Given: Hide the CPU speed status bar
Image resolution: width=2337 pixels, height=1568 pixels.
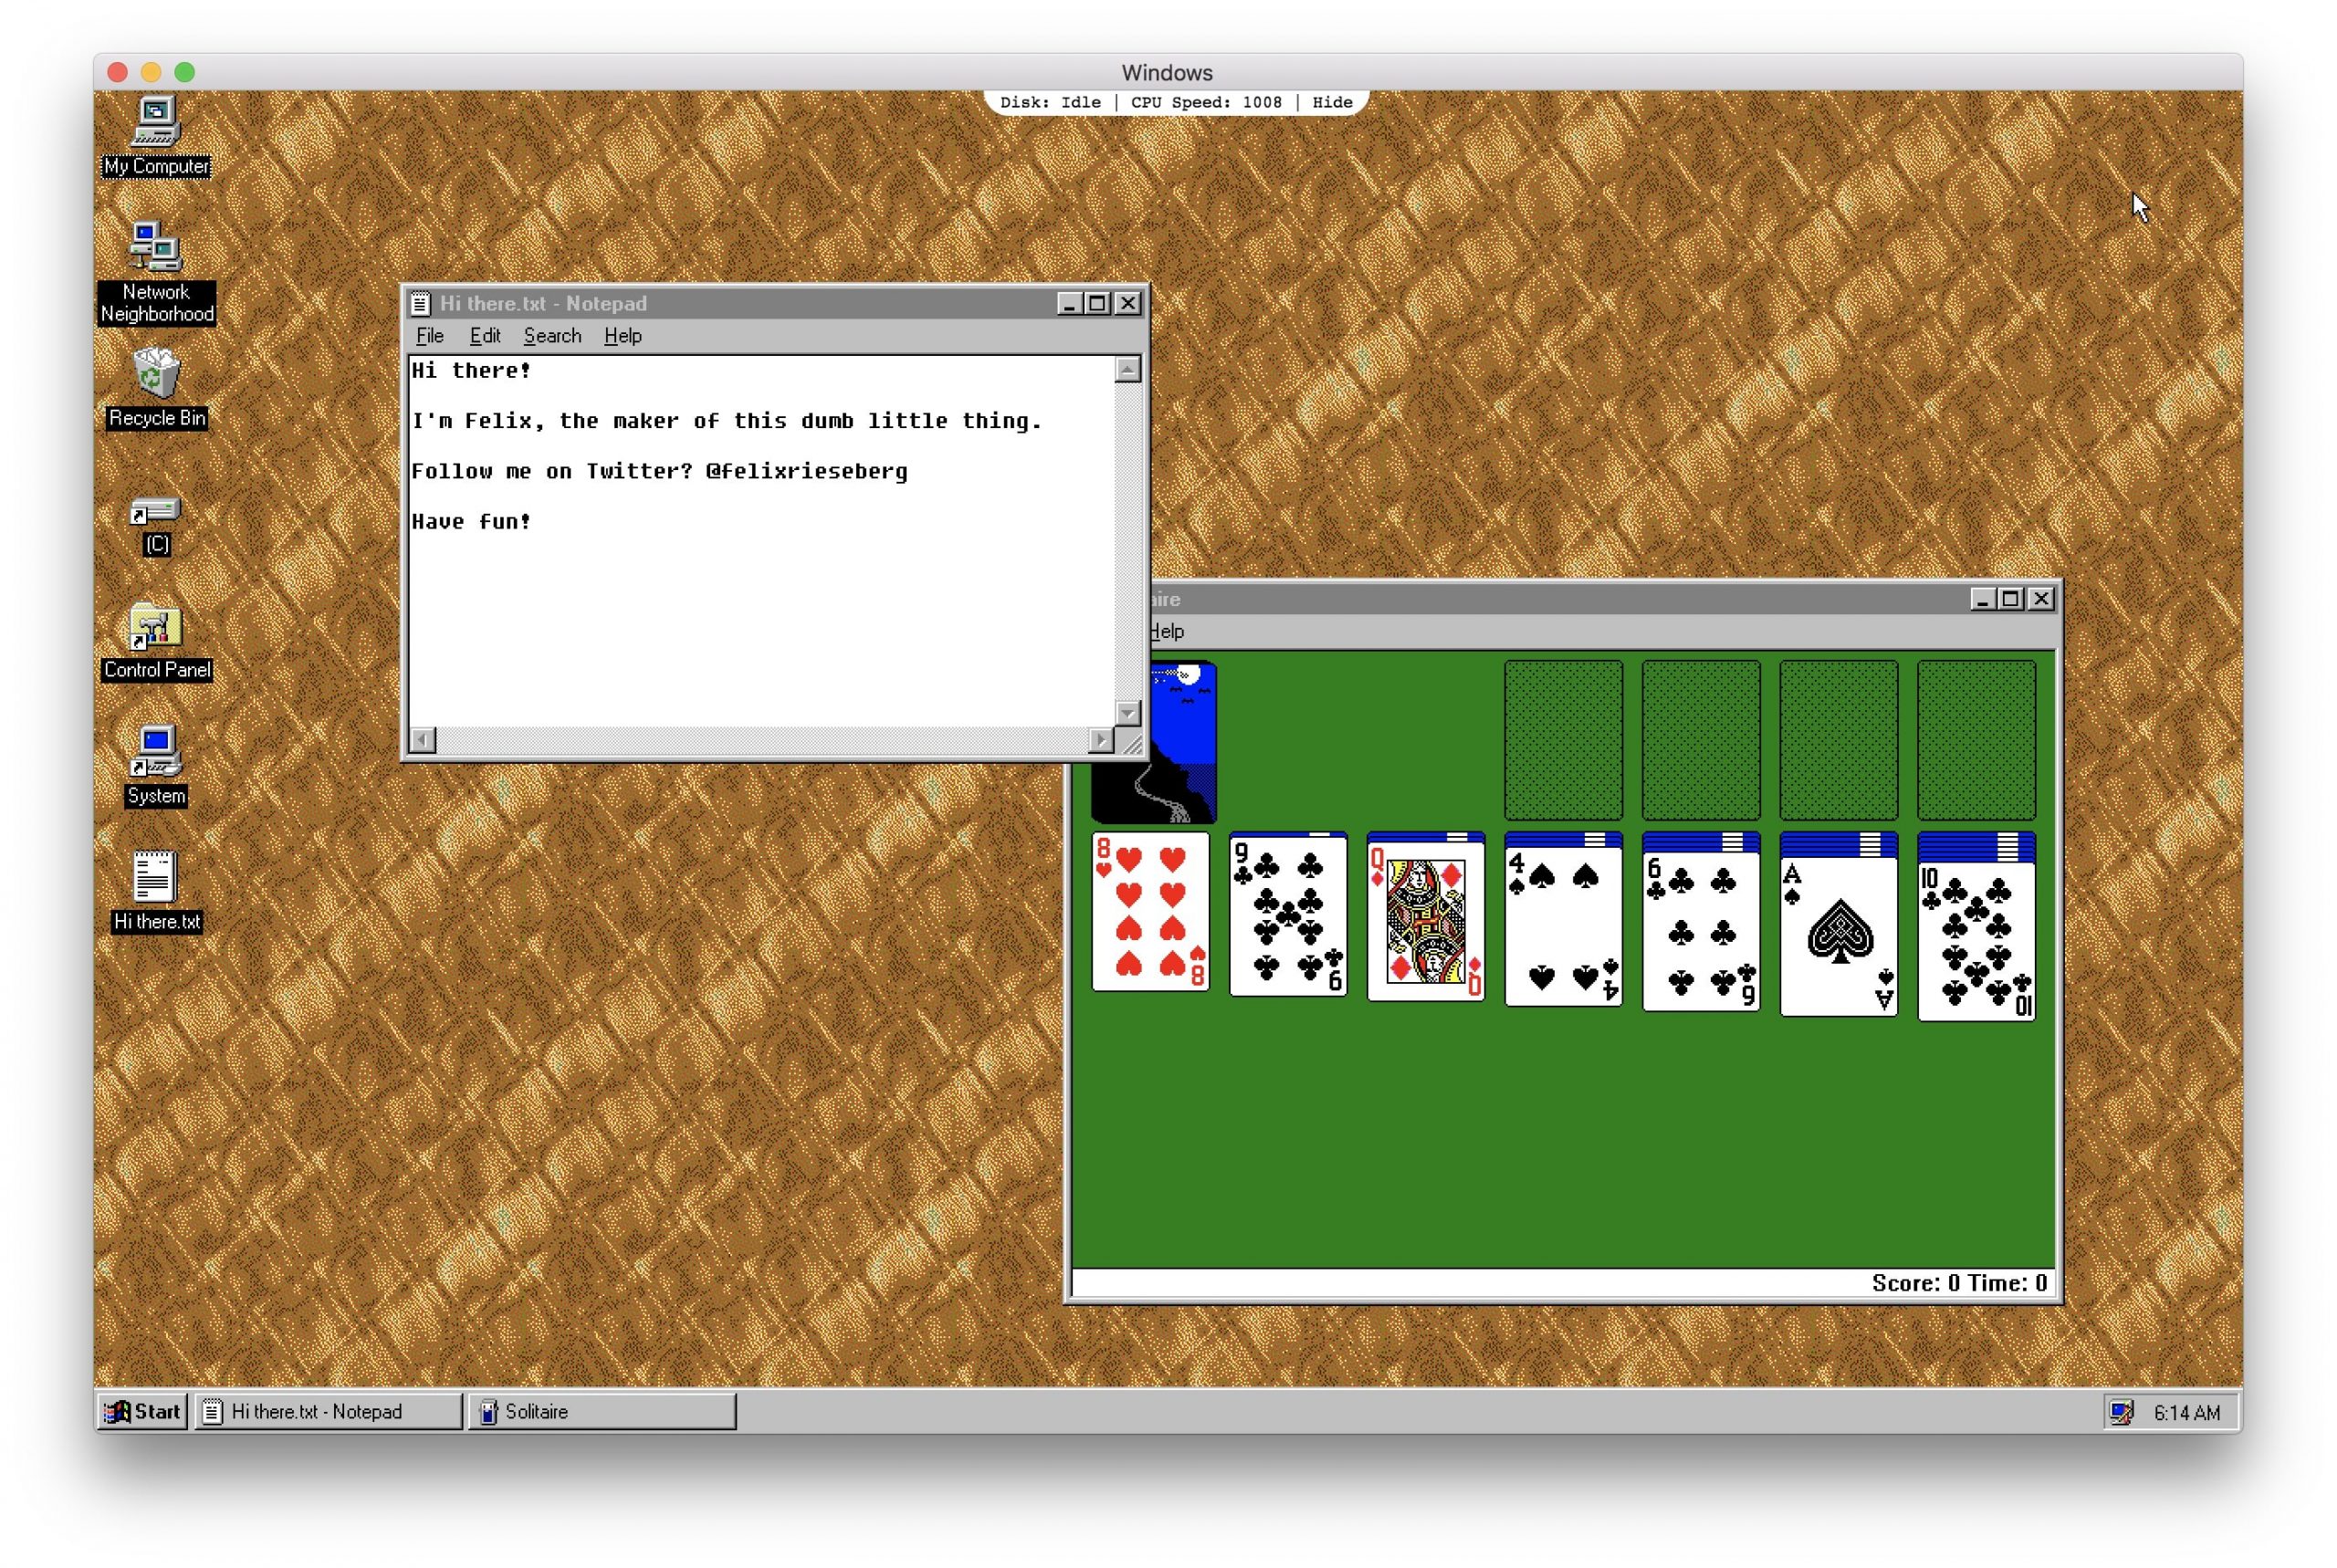Looking at the screenshot, I should (x=1331, y=101).
